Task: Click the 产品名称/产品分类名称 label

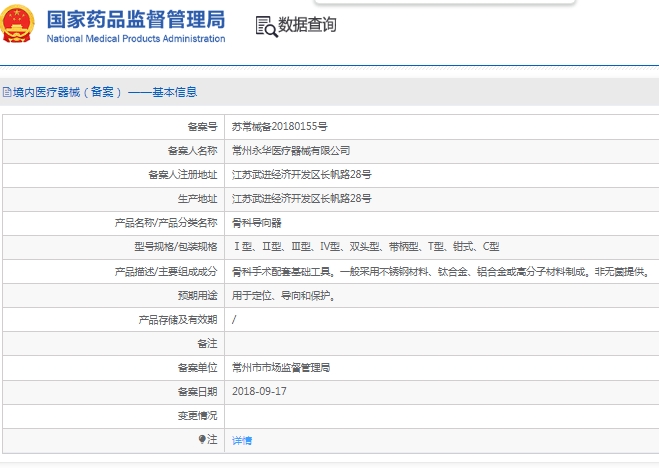Action: click(x=166, y=223)
